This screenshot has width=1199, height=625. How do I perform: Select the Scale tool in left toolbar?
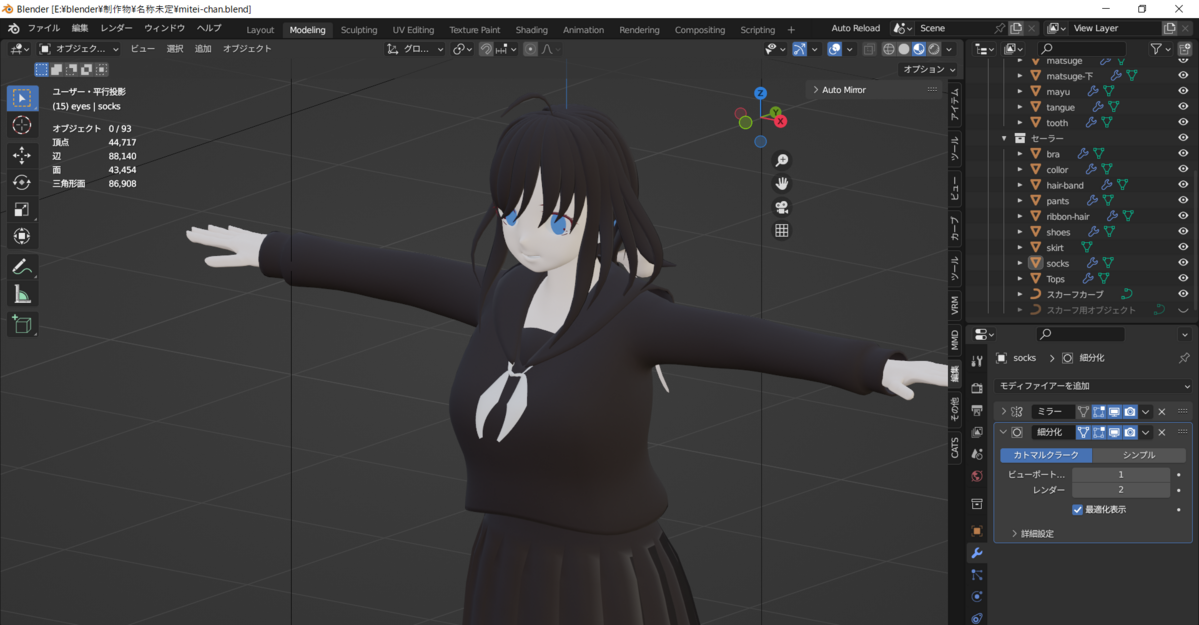22,209
